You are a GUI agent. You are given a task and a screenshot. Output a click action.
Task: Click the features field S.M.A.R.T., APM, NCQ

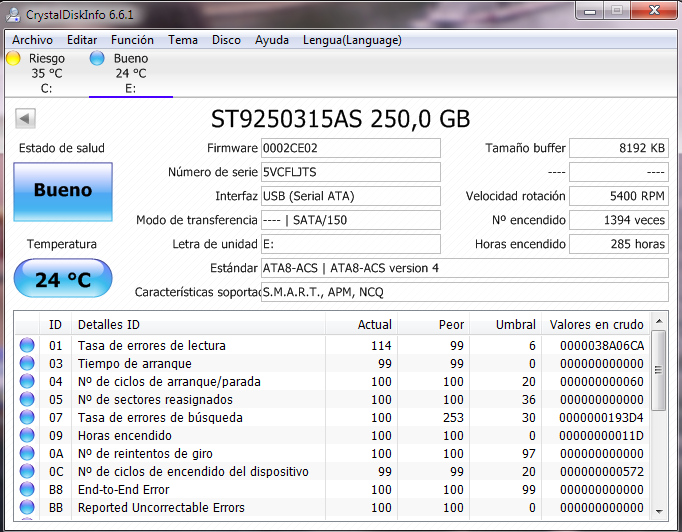465,292
